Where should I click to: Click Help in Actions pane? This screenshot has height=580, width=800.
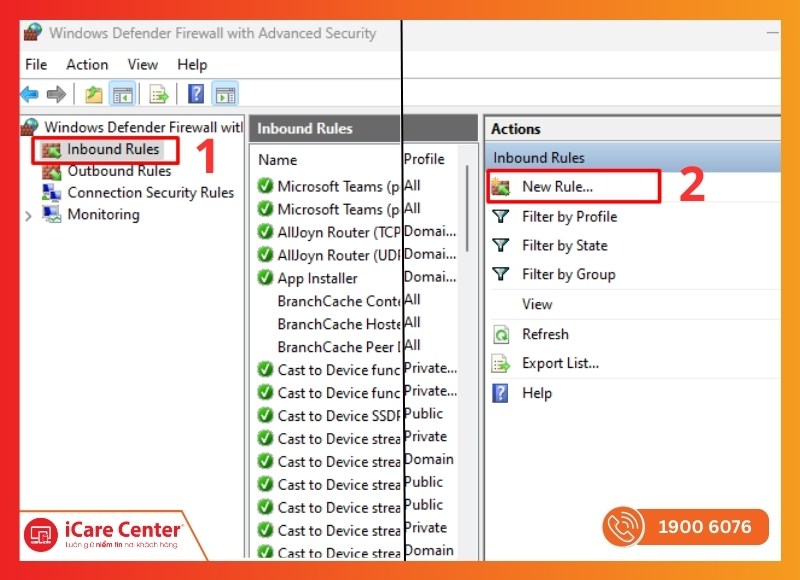click(537, 393)
